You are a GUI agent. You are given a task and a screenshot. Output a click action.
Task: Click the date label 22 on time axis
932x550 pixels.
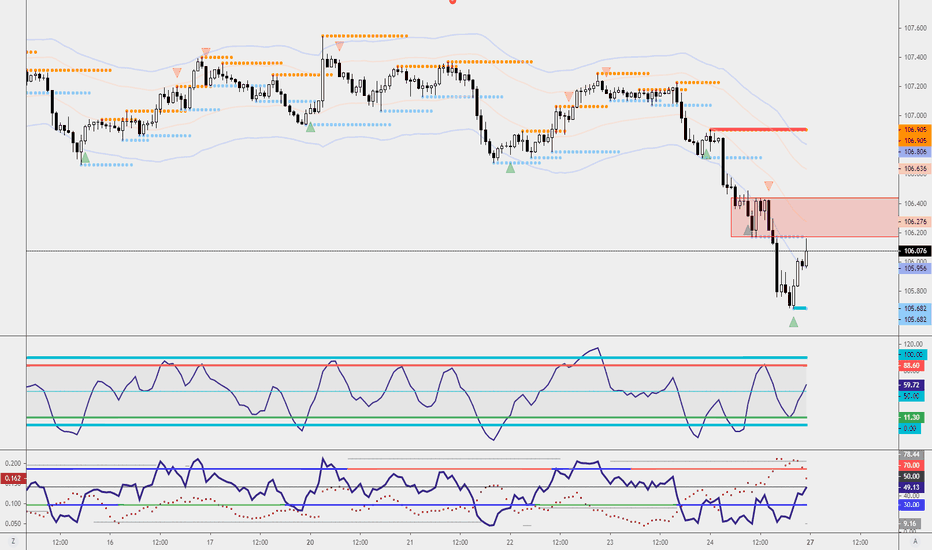pos(510,542)
